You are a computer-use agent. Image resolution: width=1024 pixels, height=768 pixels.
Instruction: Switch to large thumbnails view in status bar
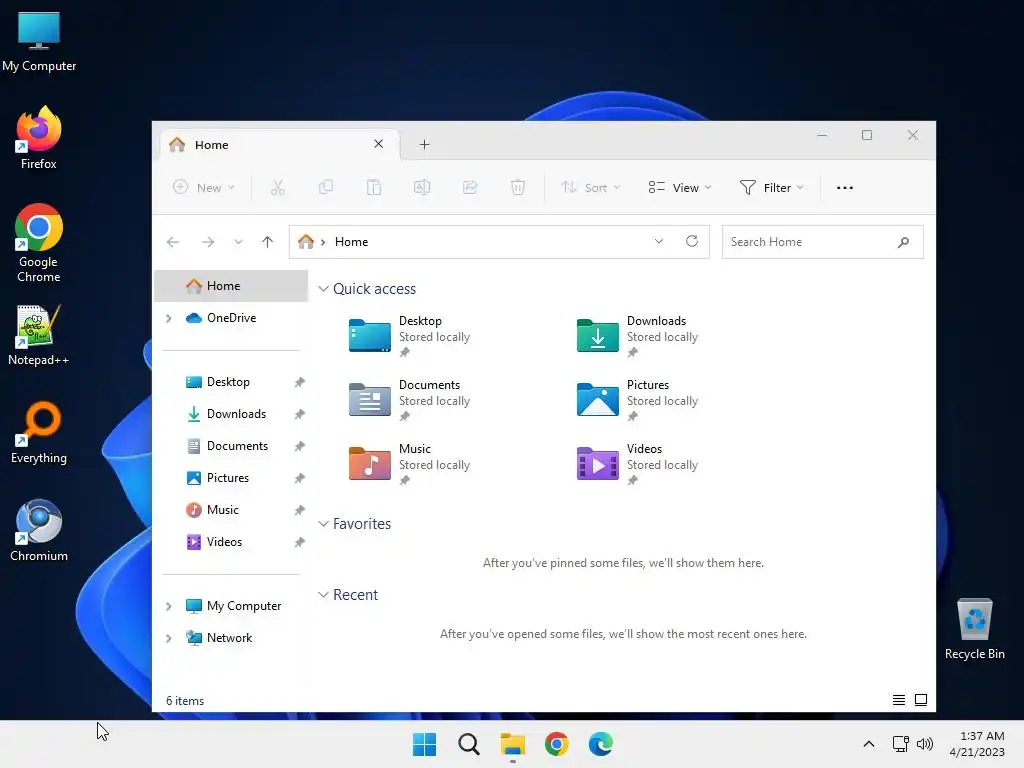coord(921,700)
